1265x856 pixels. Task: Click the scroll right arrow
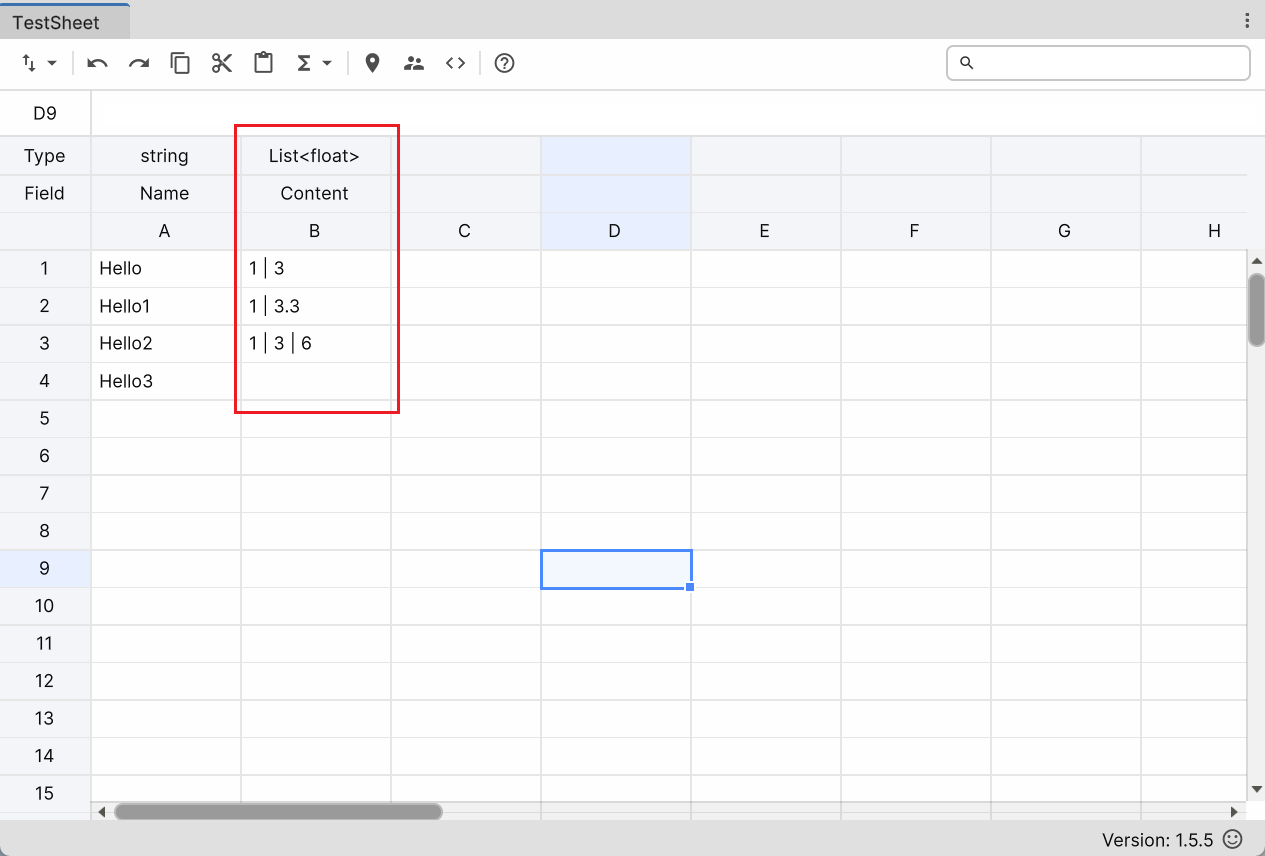pos(1234,812)
